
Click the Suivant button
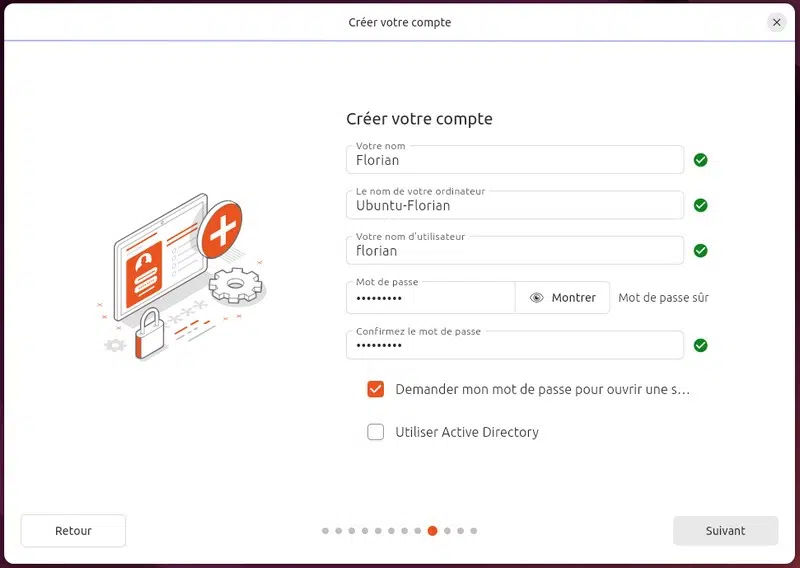click(725, 531)
